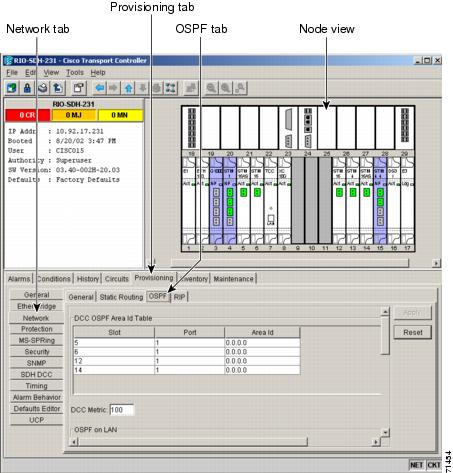Open the Tools menu
453x473 pixels.
pos(75,73)
